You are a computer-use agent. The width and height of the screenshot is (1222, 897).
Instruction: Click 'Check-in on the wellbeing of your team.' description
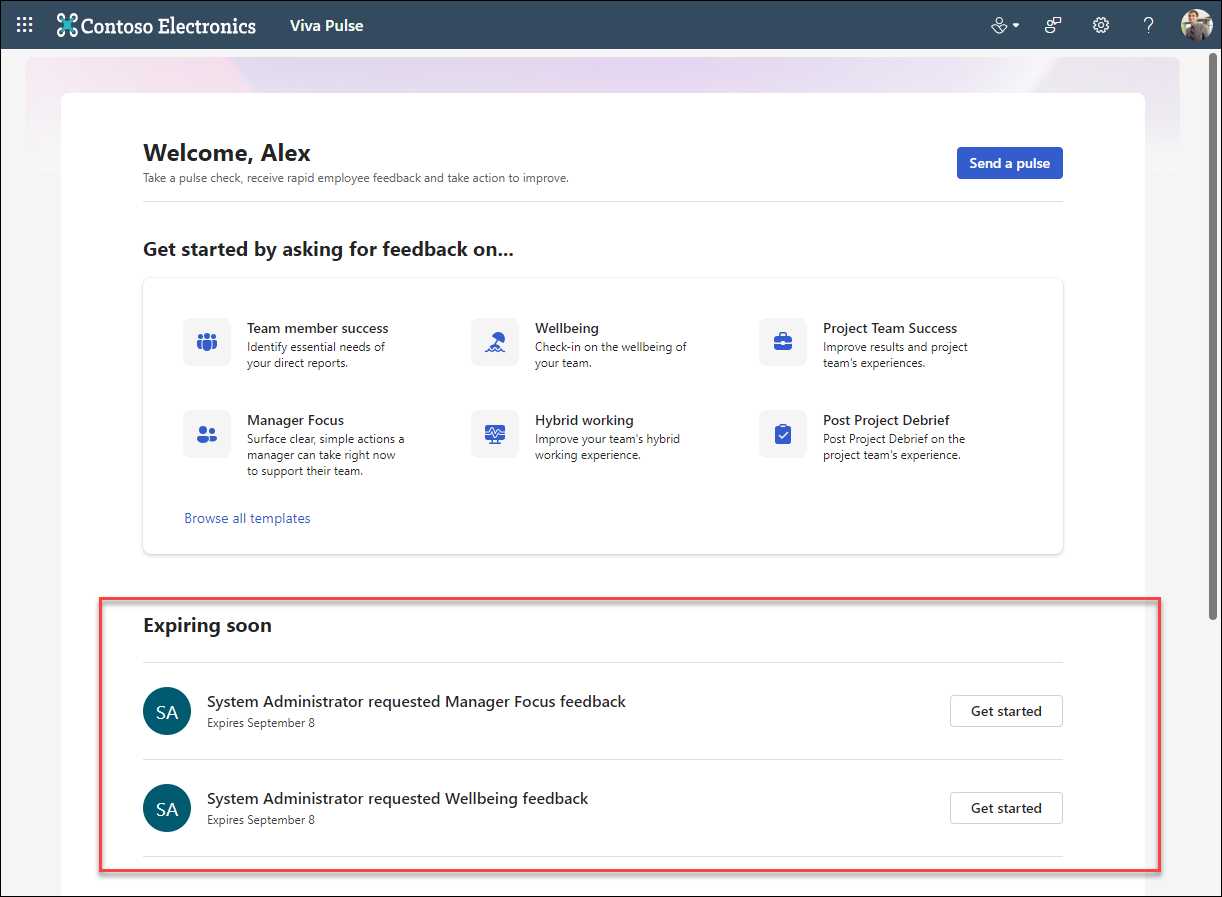pyautogui.click(x=611, y=355)
